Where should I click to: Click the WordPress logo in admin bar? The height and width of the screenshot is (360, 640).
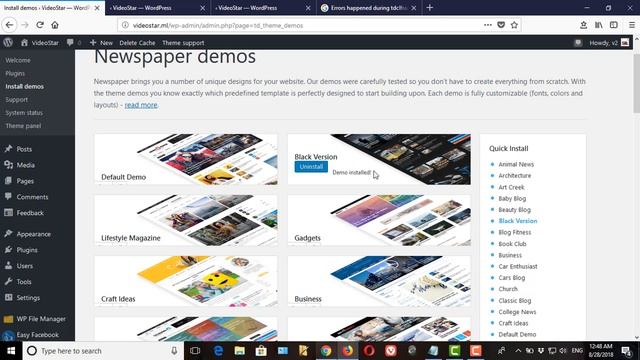coord(8,42)
